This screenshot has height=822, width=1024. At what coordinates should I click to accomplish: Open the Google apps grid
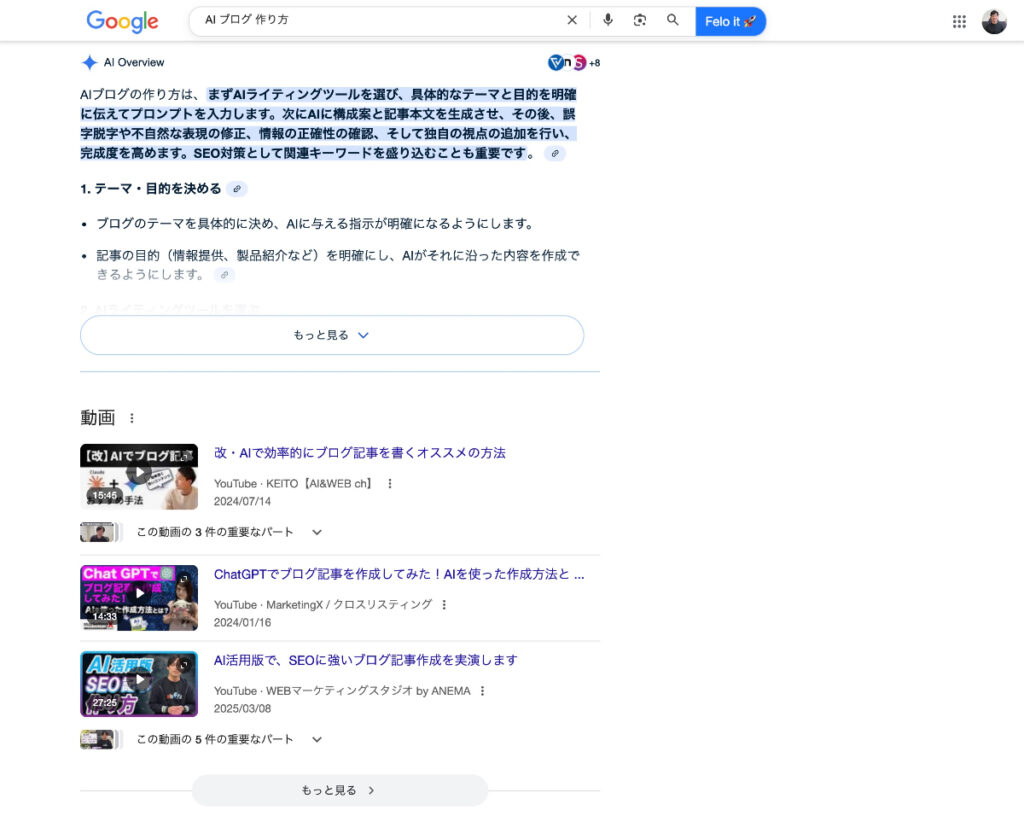(x=959, y=21)
